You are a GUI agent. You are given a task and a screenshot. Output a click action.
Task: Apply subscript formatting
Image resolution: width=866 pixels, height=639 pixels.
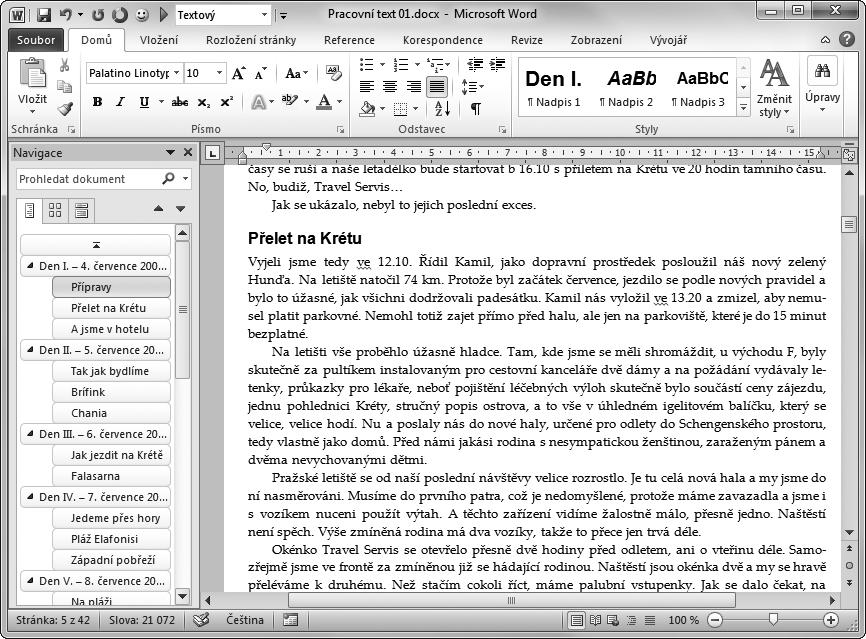point(204,102)
